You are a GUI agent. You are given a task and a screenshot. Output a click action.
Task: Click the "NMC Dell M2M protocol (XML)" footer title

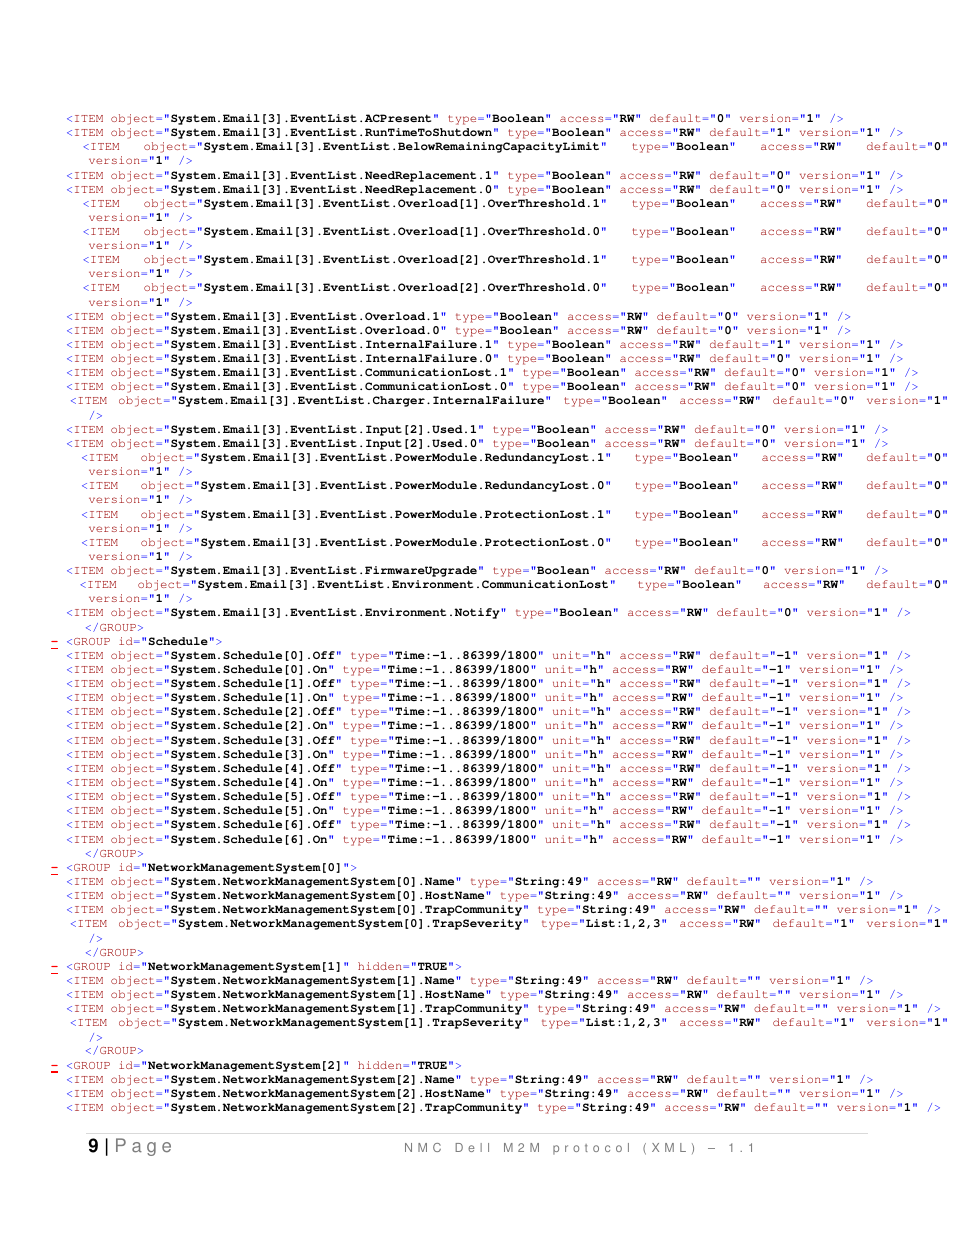(551, 1148)
